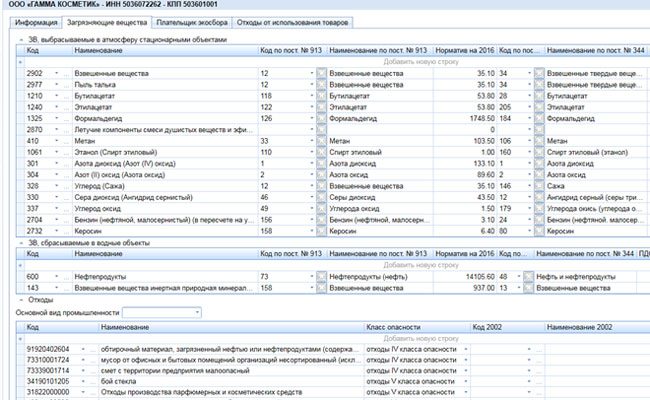Click the Норматив на 2016 value 1748.50

coord(465,119)
